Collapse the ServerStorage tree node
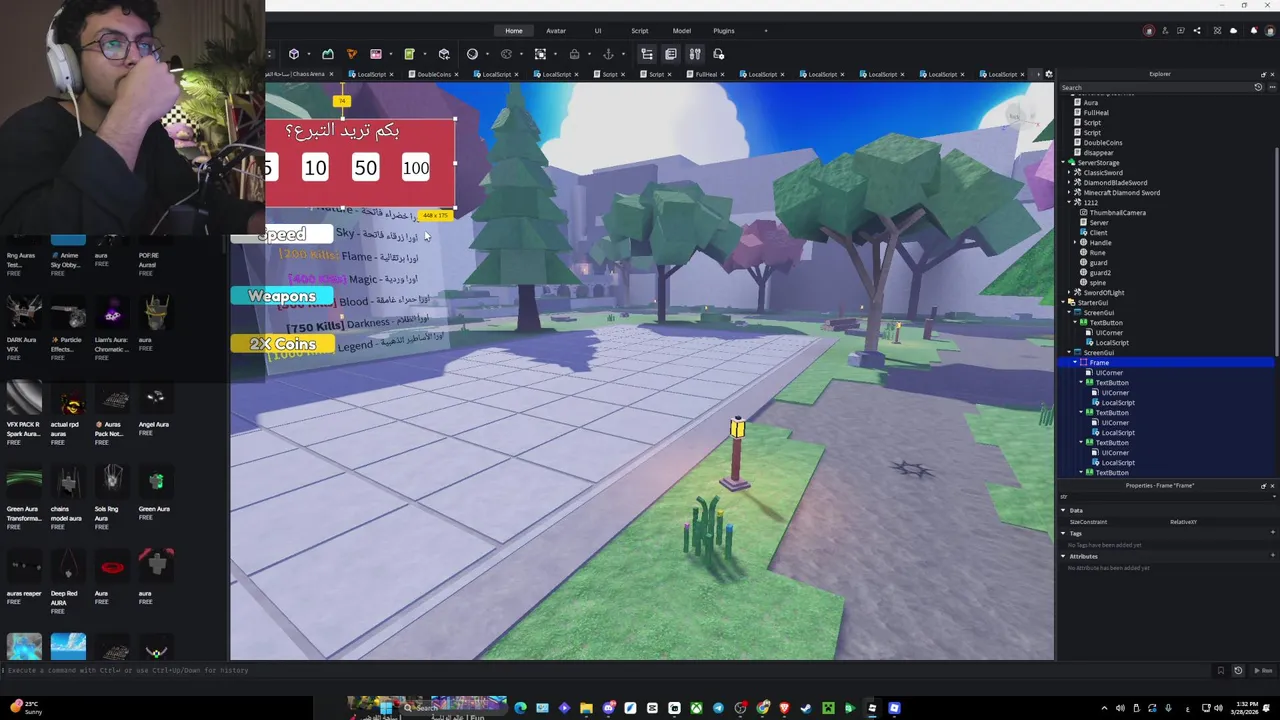 1064,163
